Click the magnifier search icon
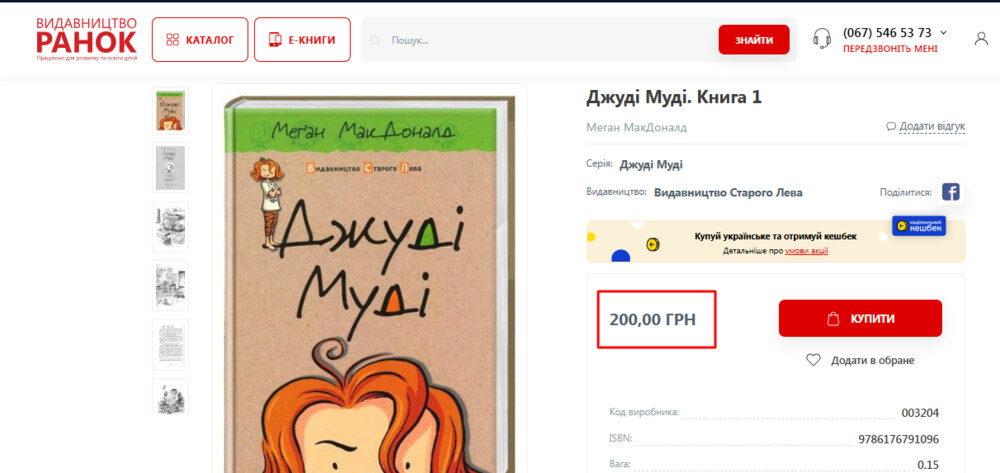 376,40
